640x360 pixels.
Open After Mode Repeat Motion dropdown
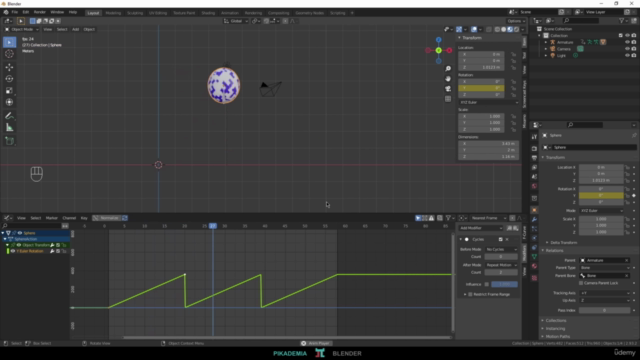coord(501,265)
